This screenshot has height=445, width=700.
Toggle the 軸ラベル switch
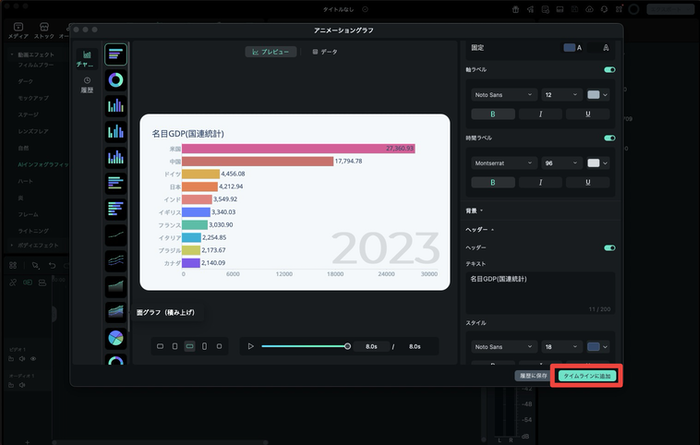point(609,71)
